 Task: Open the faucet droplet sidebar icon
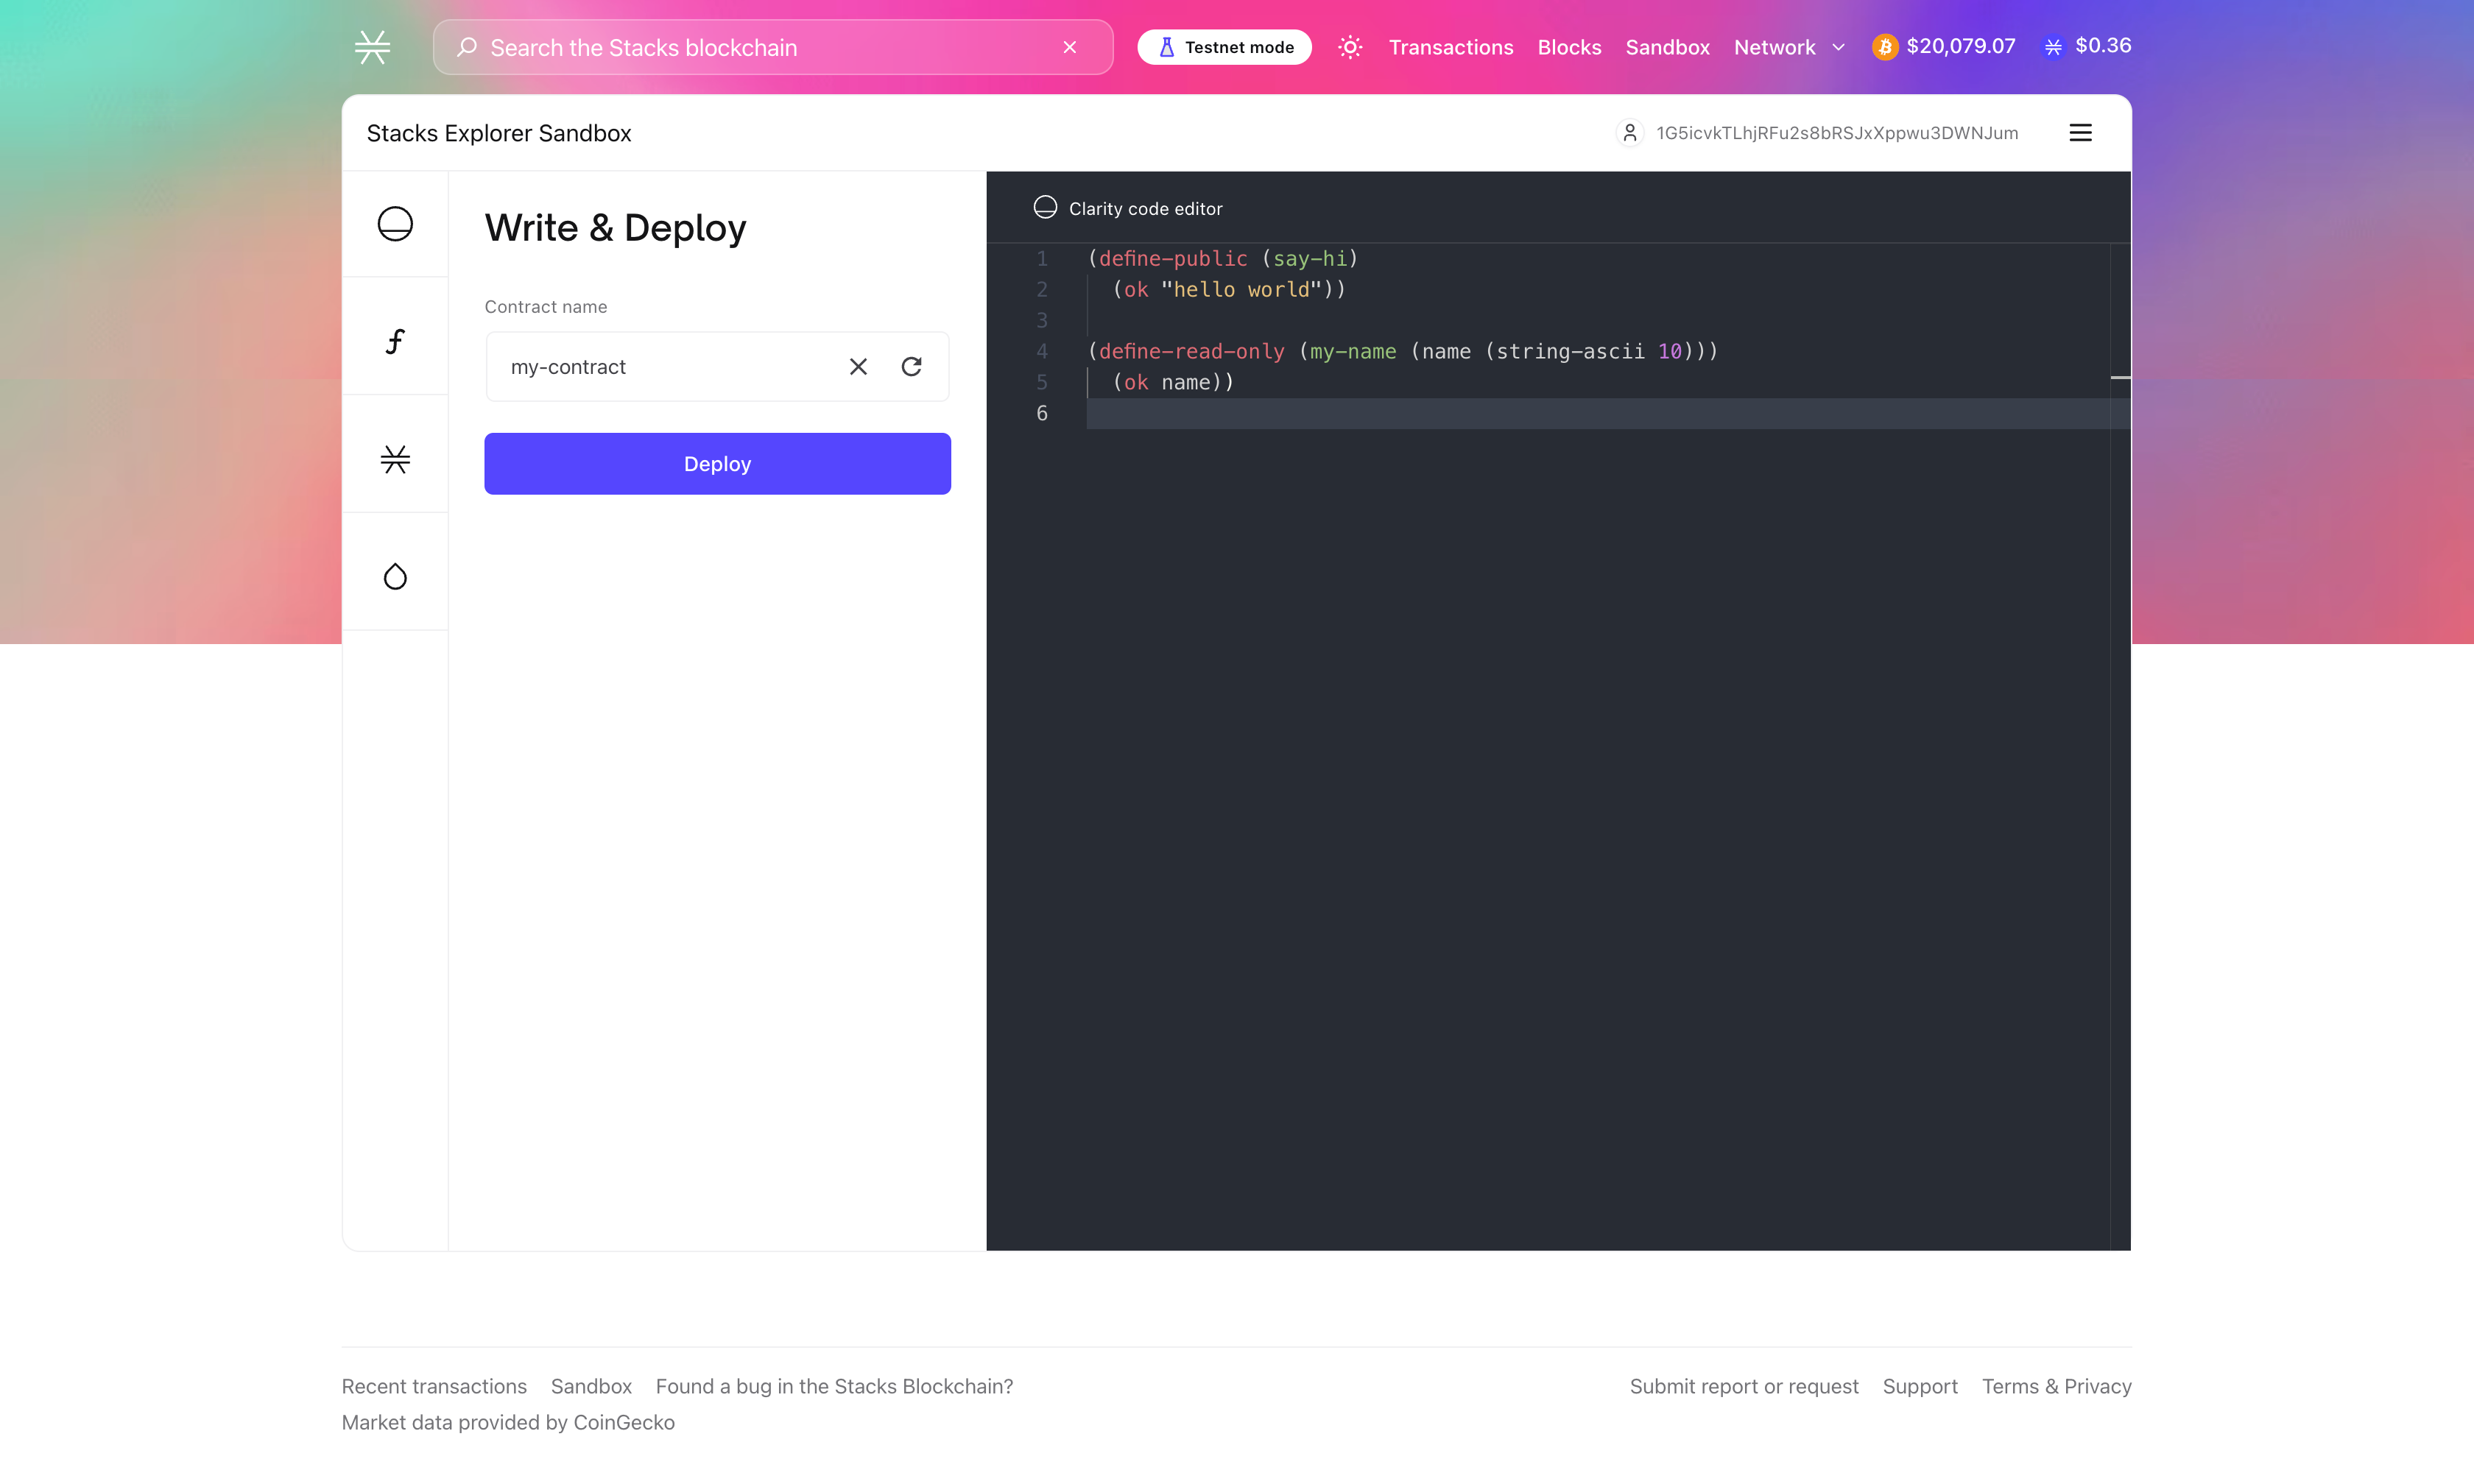[x=395, y=576]
